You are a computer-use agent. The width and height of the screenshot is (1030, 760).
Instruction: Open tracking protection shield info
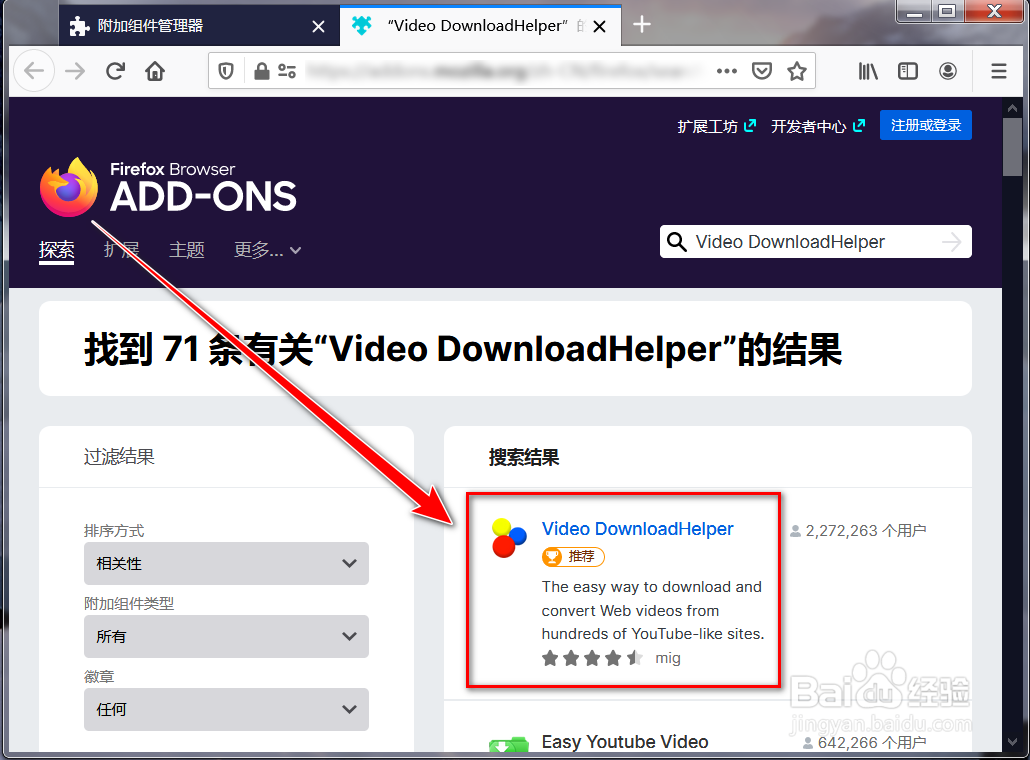tap(226, 70)
